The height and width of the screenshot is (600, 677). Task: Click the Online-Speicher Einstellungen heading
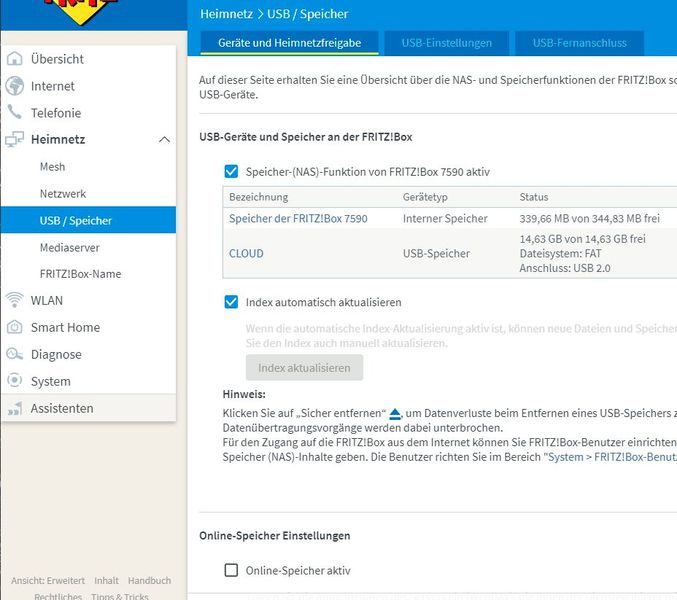tap(275, 536)
